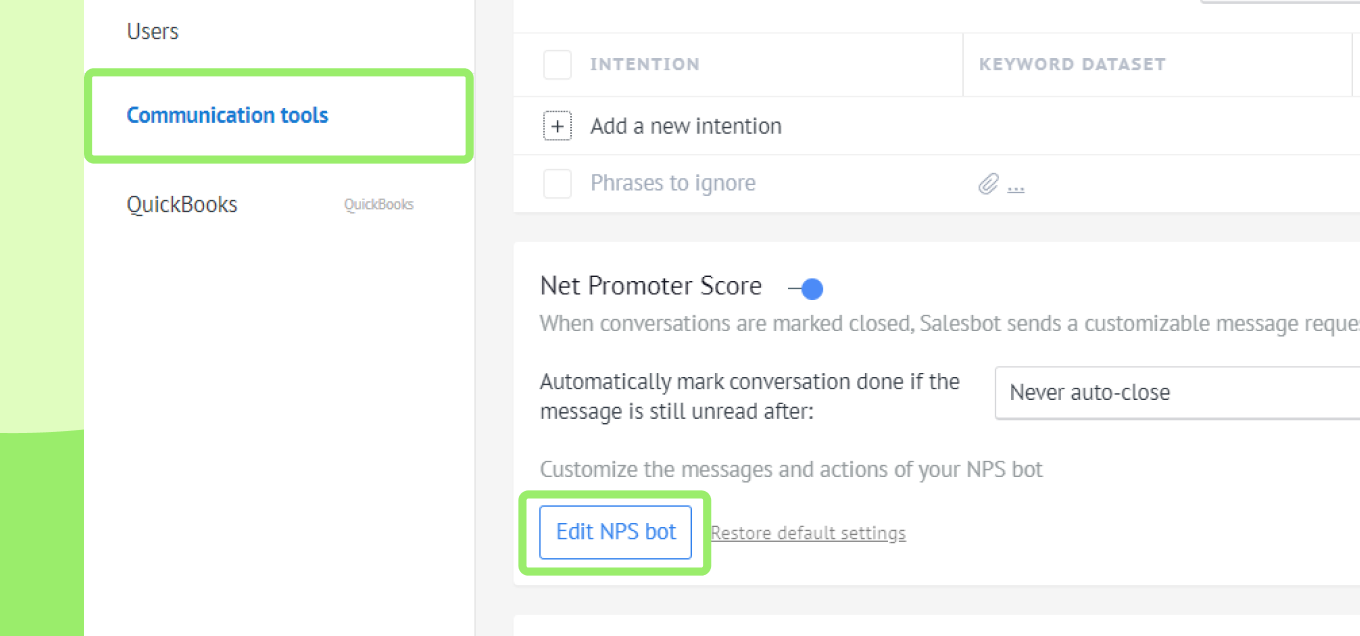Tick the select-all checkbox beside INTENTION header
Viewport: 1360px width, 636px height.
(x=557, y=65)
